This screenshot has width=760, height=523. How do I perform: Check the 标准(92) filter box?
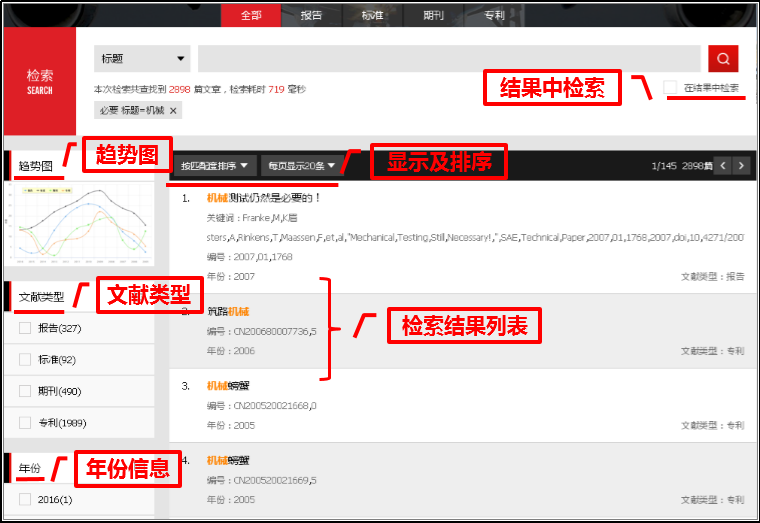coord(25,359)
